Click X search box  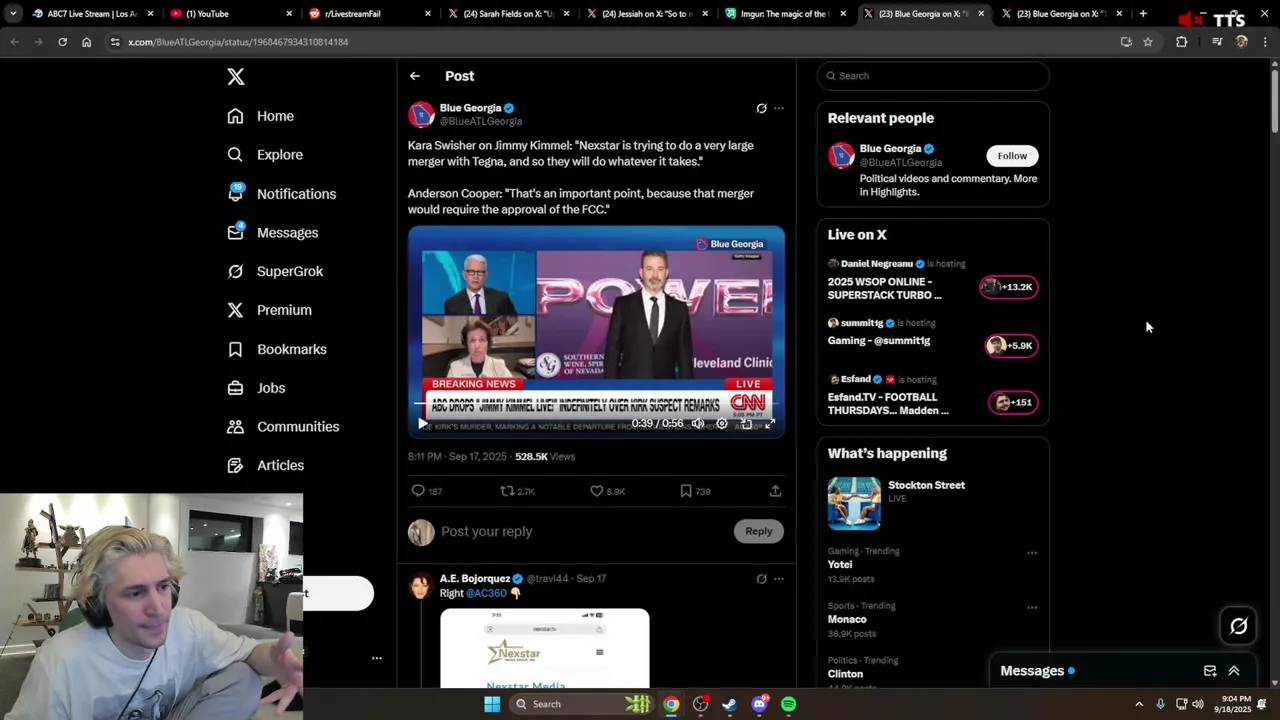coord(933,76)
